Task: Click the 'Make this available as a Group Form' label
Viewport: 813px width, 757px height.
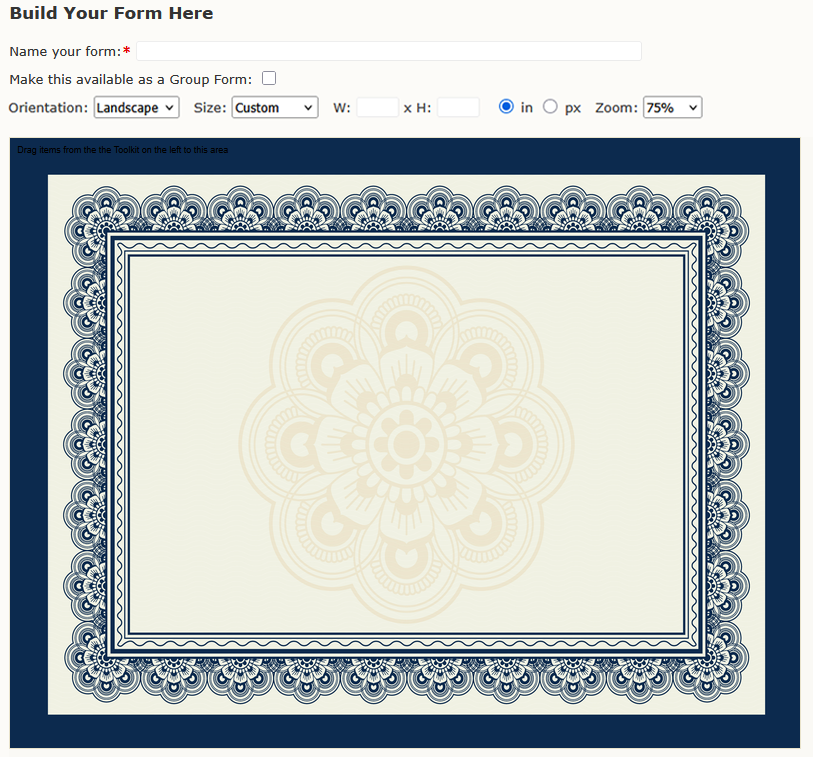Action: pos(131,79)
